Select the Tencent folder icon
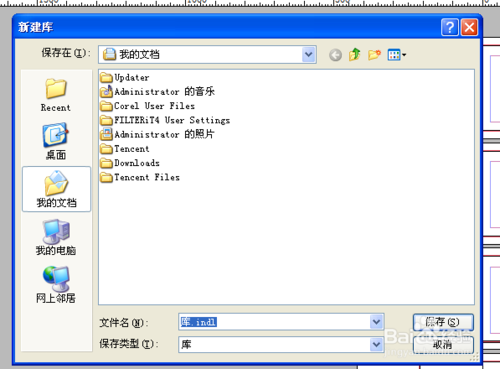 [x=107, y=149]
